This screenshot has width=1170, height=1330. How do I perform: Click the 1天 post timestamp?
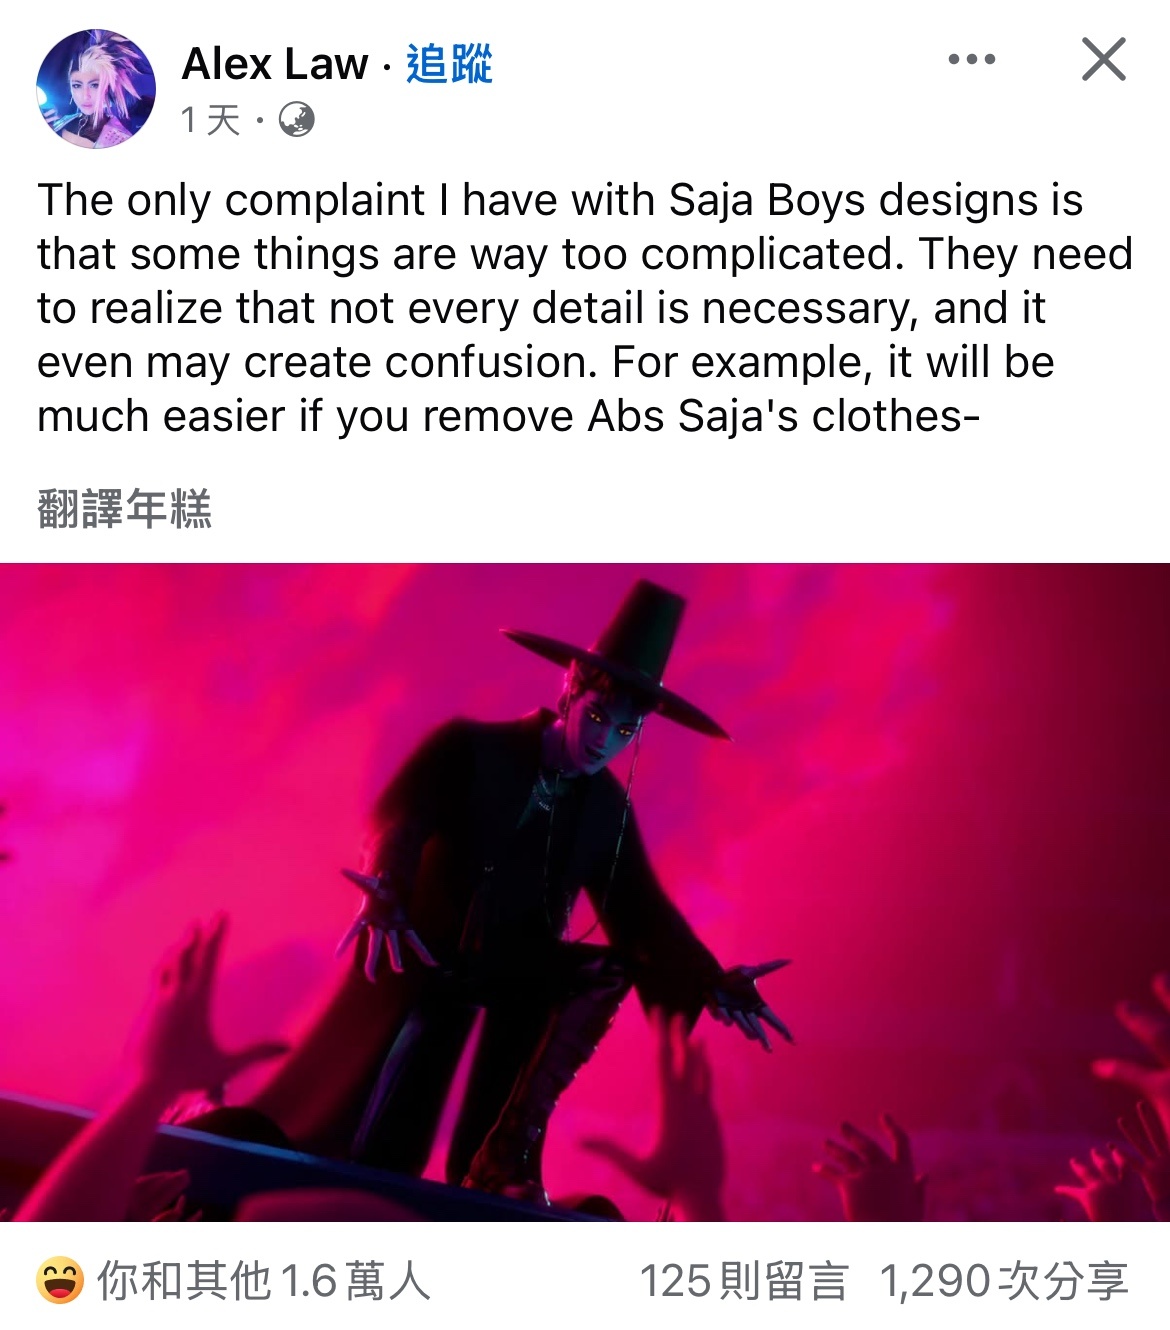pos(211,121)
